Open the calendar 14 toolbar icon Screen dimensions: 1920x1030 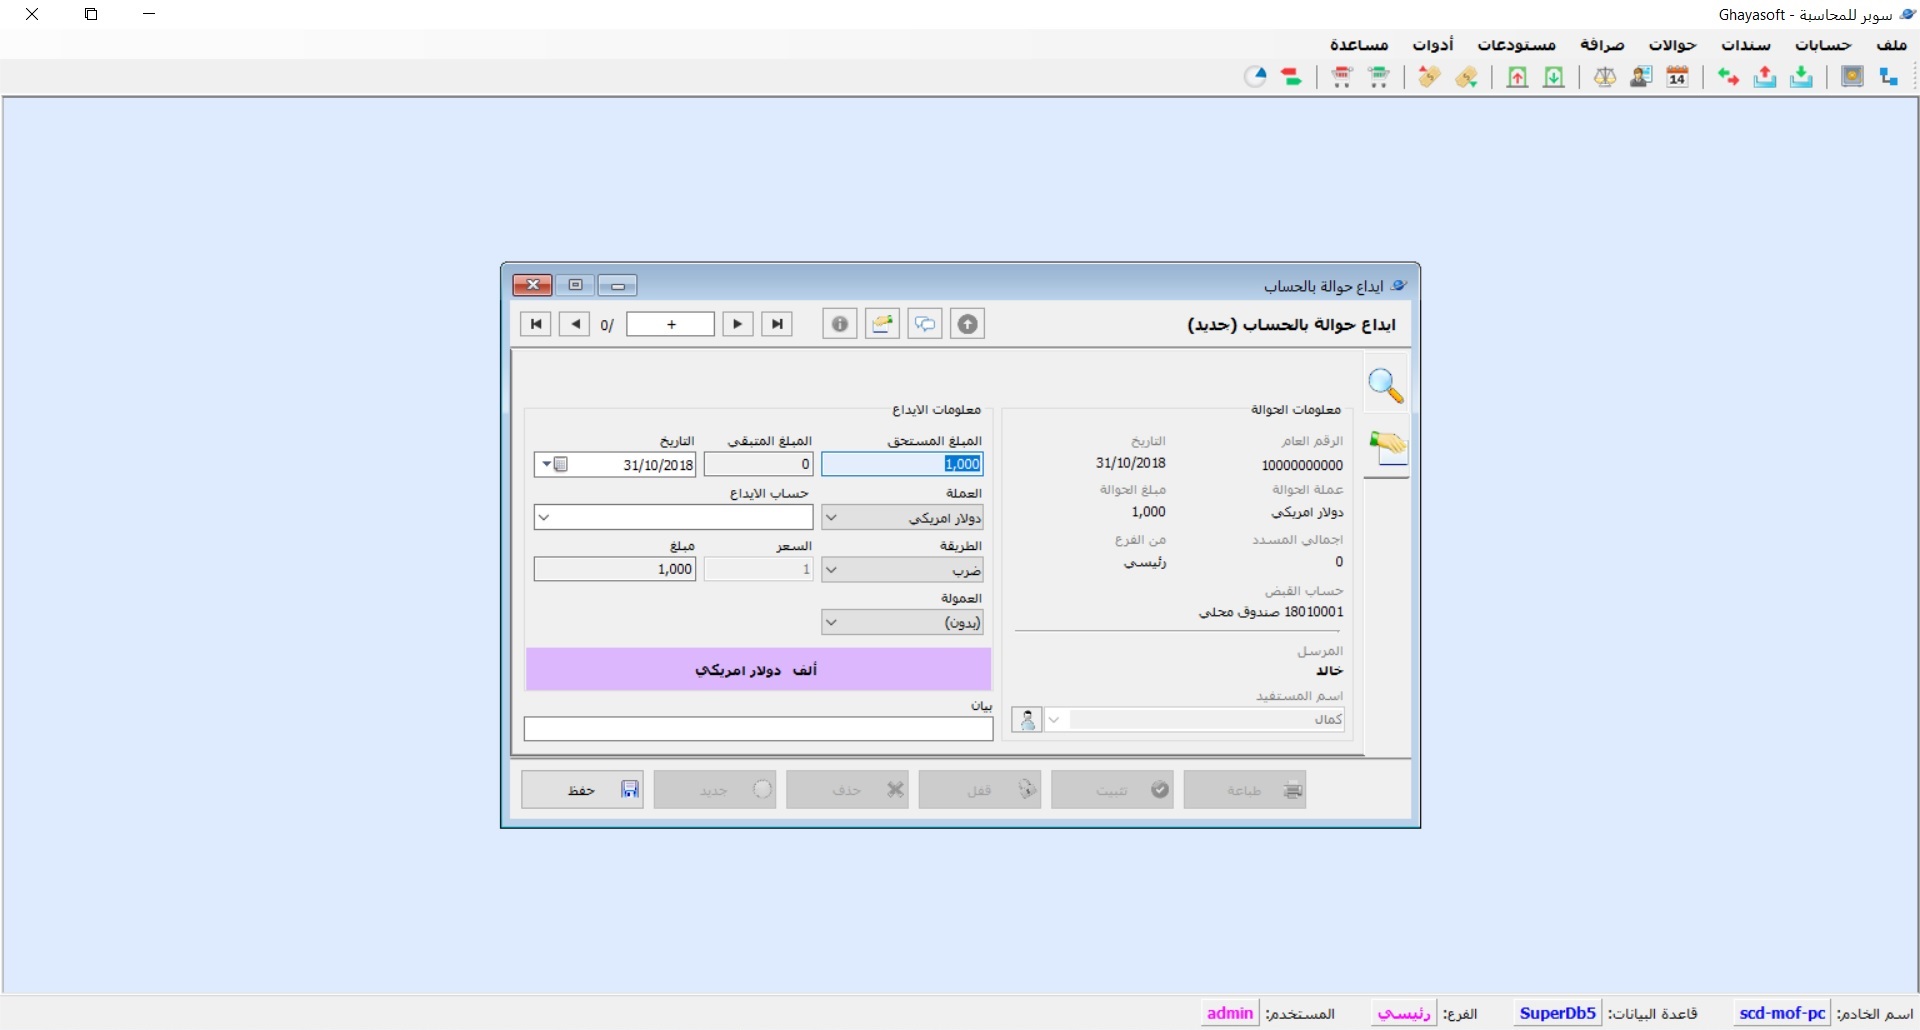(x=1678, y=77)
